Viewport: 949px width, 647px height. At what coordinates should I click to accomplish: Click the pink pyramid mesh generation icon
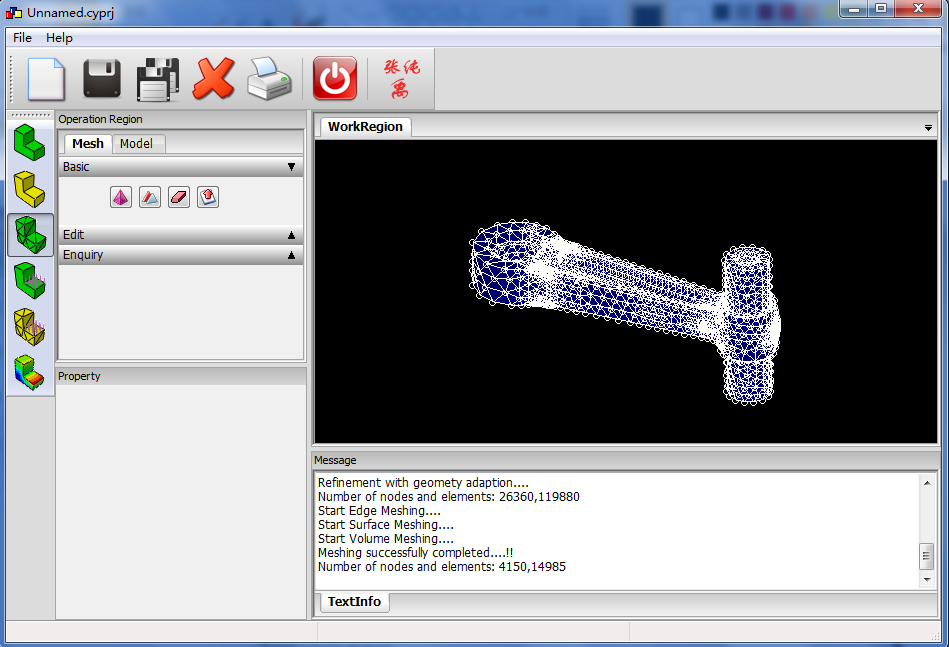tap(121, 197)
